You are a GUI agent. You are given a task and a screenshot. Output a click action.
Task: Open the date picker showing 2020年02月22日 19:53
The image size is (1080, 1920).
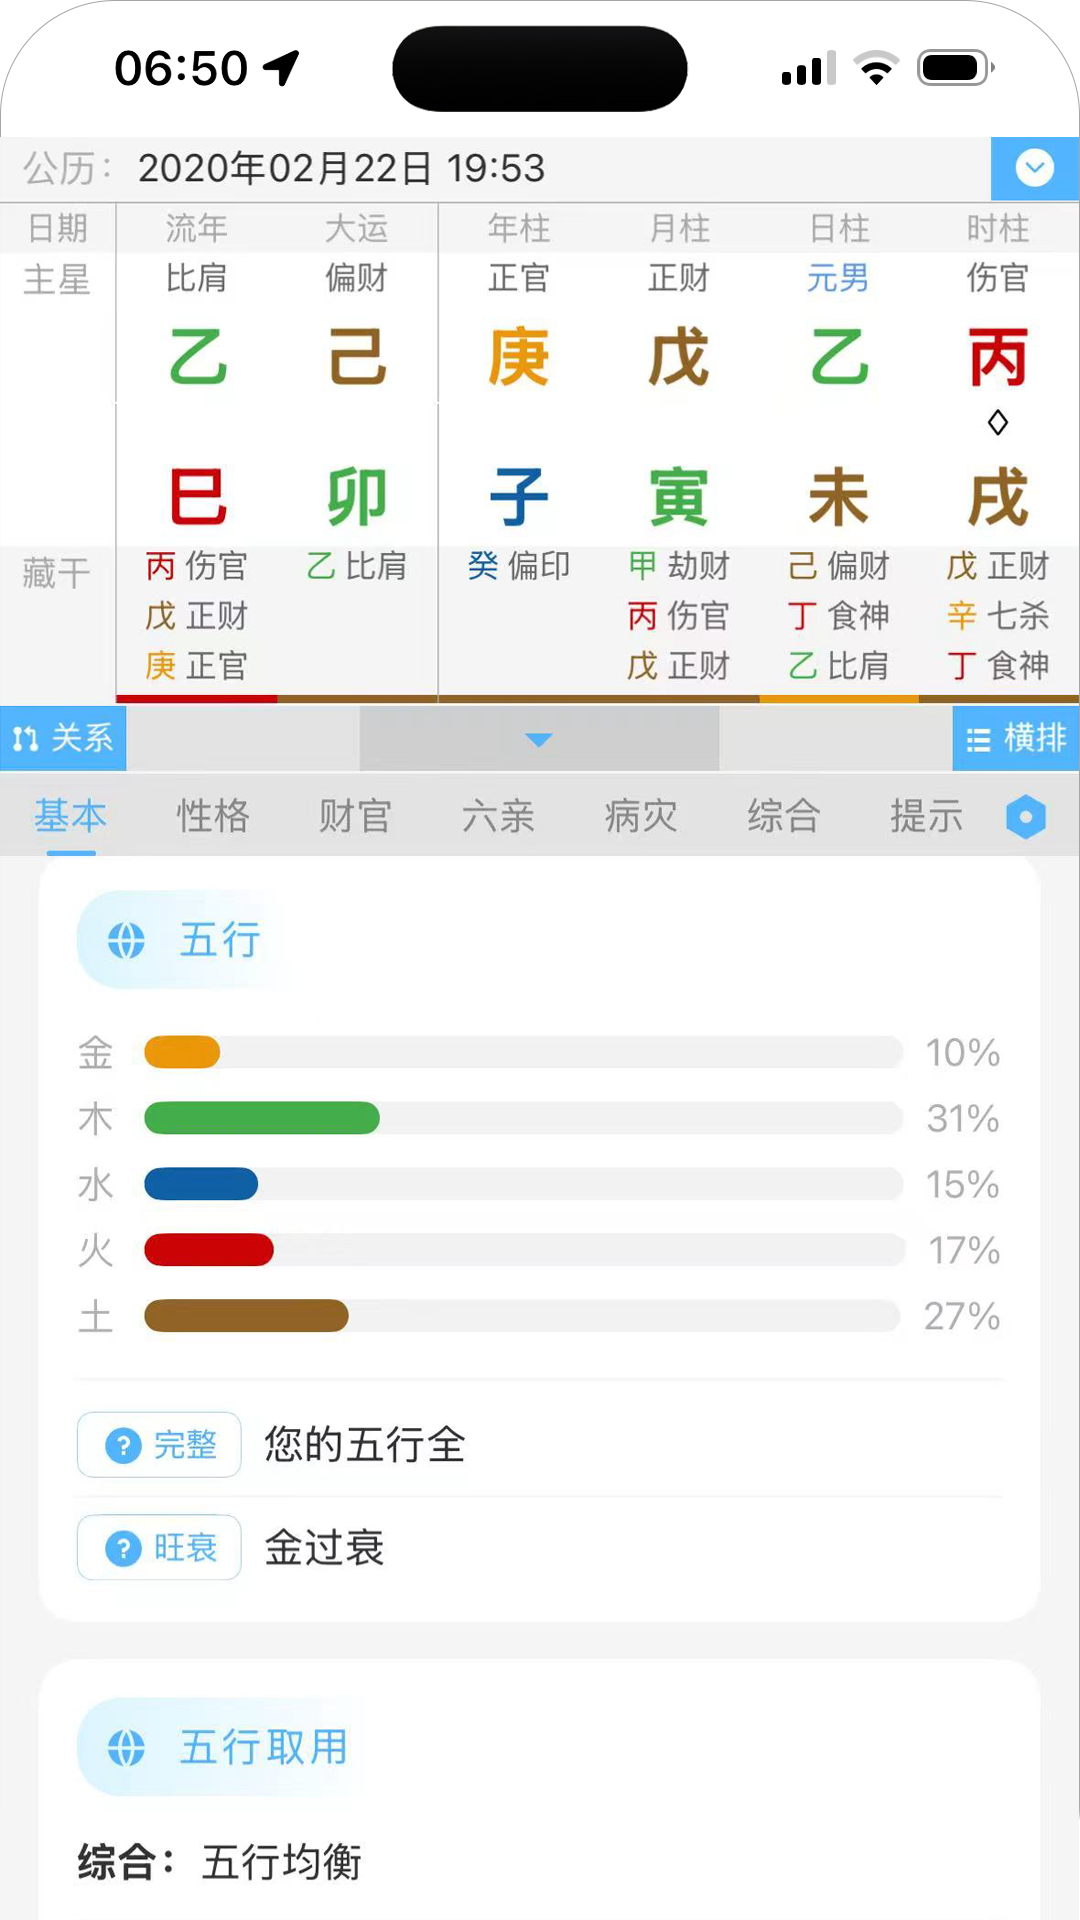click(x=341, y=168)
